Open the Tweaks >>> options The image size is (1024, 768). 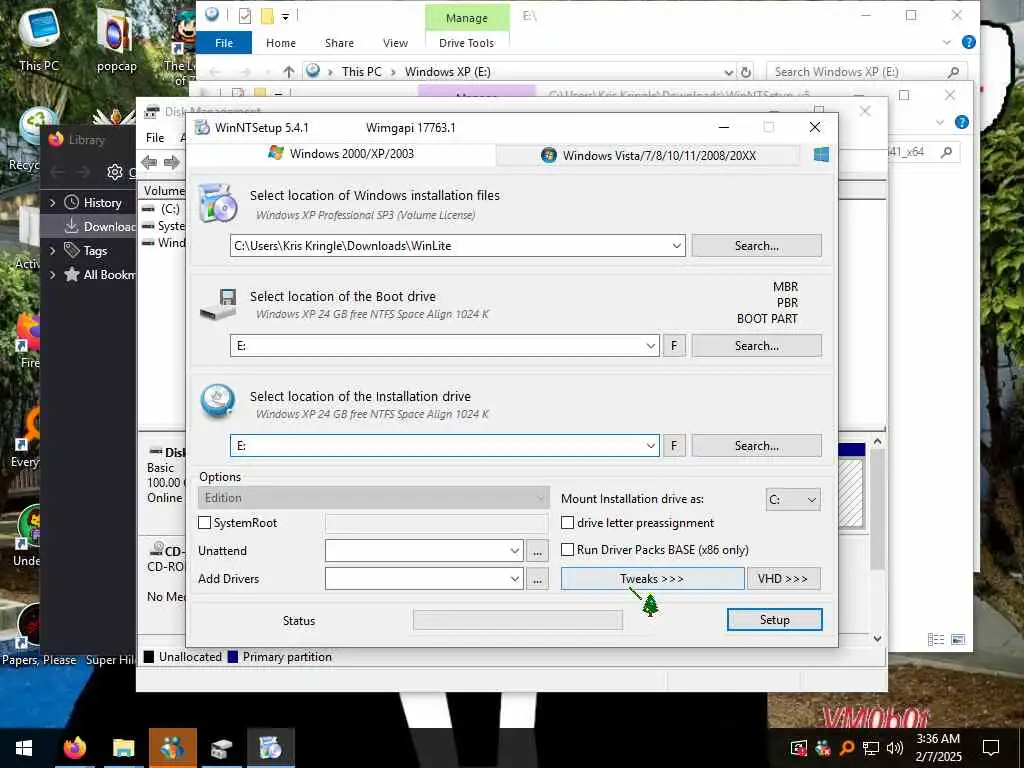pyautogui.click(x=652, y=579)
